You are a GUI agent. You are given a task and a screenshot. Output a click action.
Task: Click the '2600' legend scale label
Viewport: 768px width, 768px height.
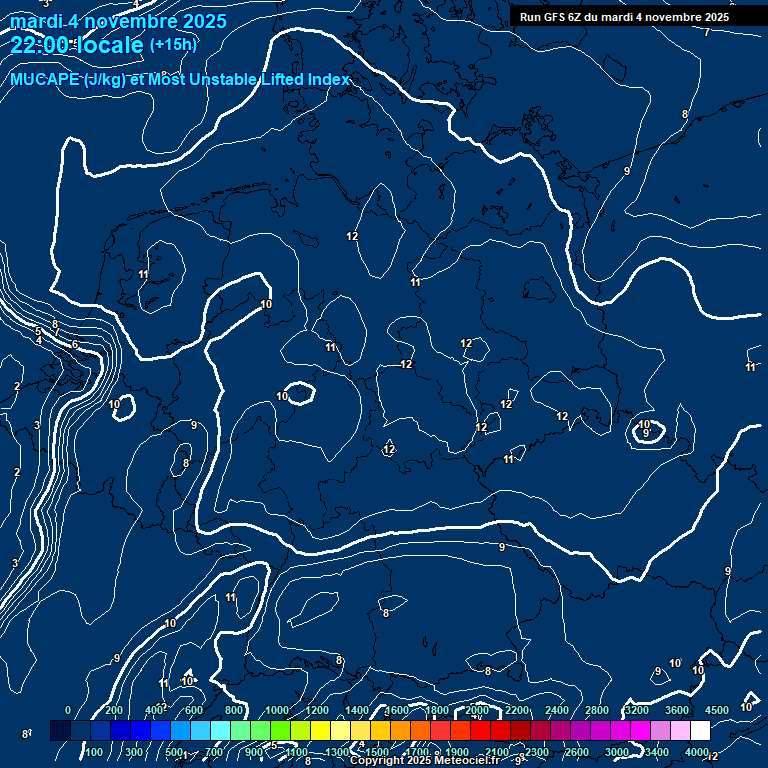pyautogui.click(x=576, y=752)
